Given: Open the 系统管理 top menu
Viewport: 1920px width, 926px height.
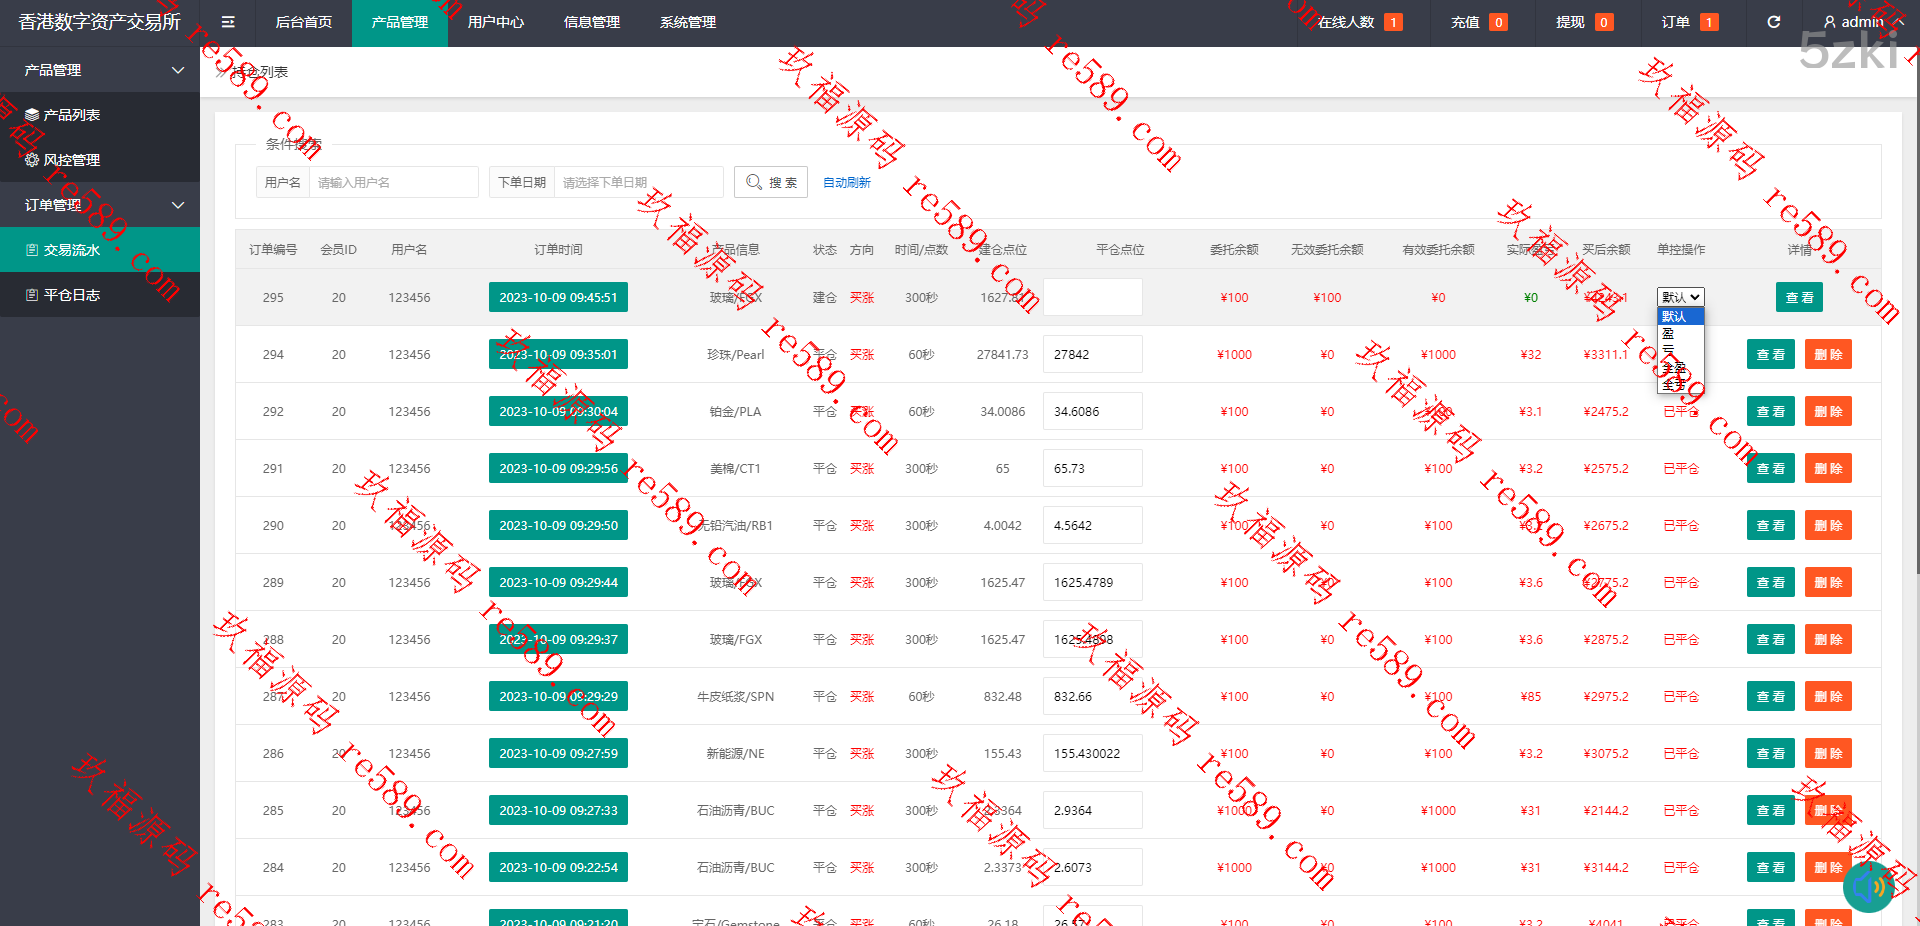Looking at the screenshot, I should [x=687, y=22].
